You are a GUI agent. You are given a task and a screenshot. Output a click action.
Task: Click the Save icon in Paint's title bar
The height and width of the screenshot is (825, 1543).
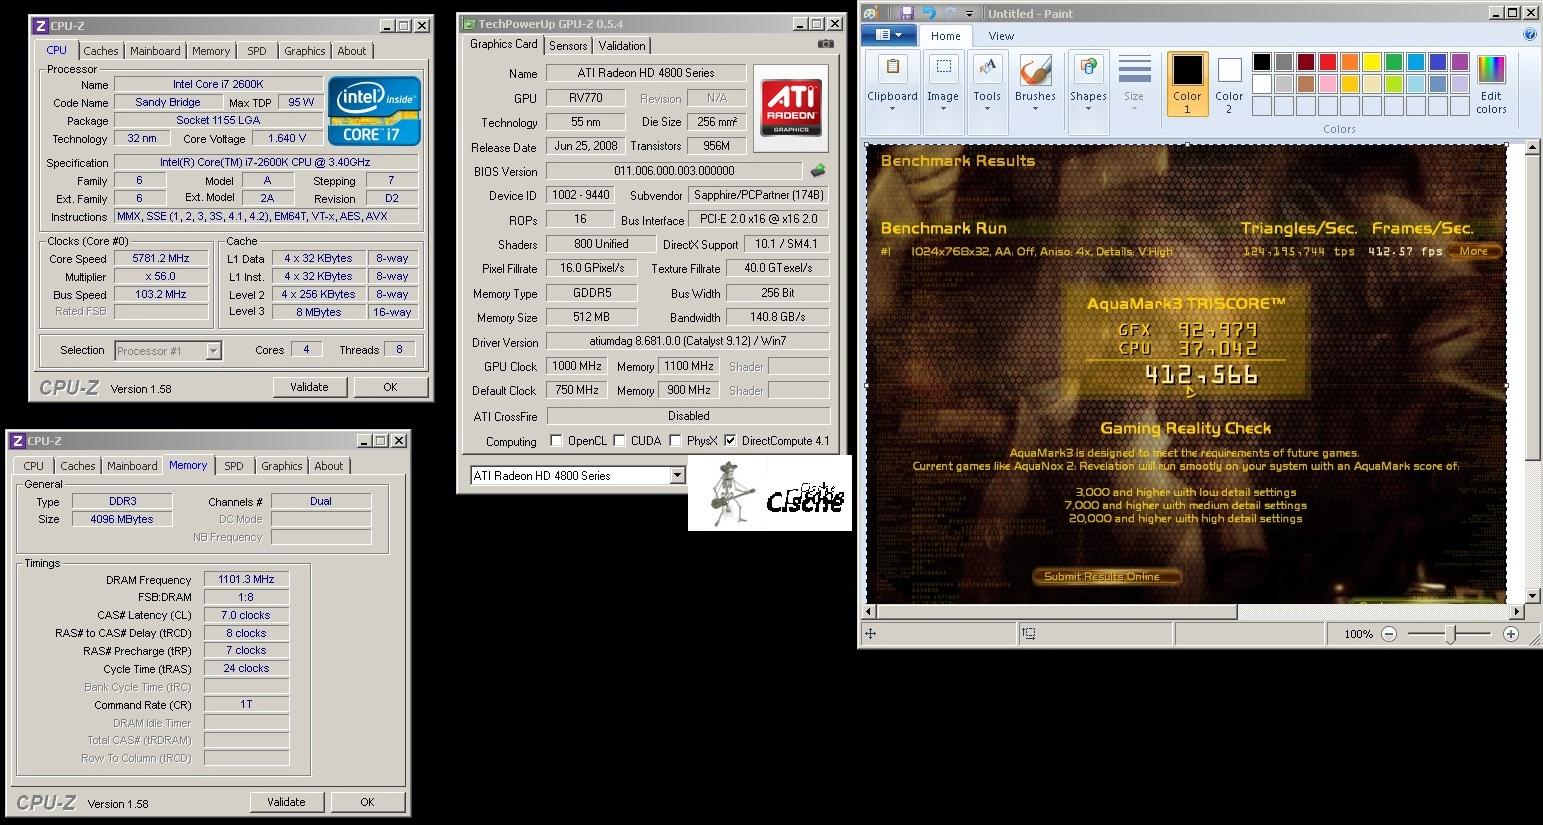click(907, 13)
